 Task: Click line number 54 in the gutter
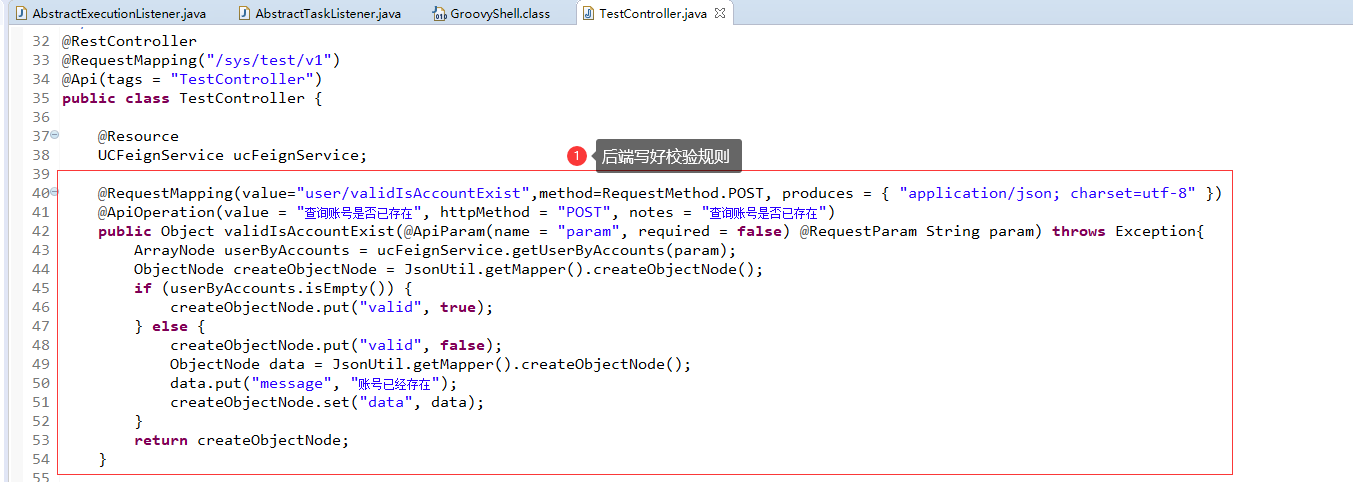[x=40, y=459]
